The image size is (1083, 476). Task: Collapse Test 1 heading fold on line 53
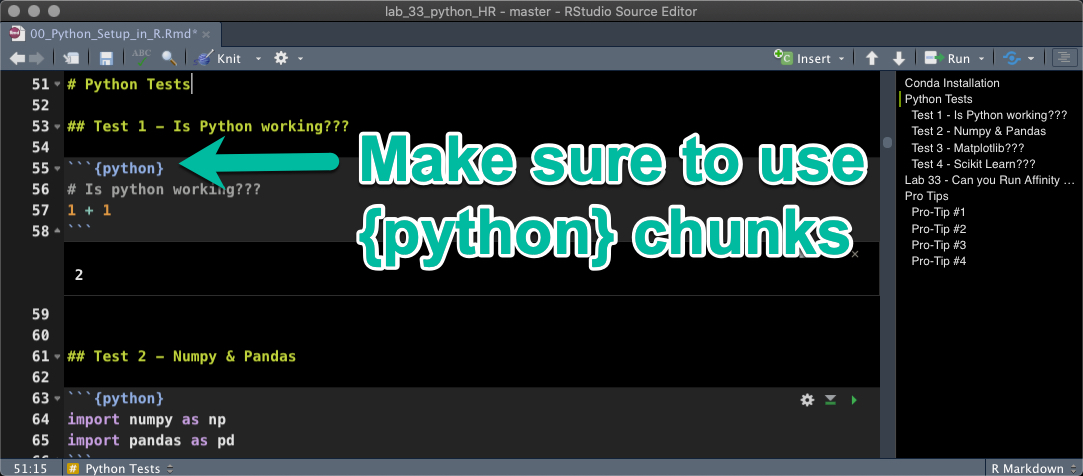(x=57, y=127)
